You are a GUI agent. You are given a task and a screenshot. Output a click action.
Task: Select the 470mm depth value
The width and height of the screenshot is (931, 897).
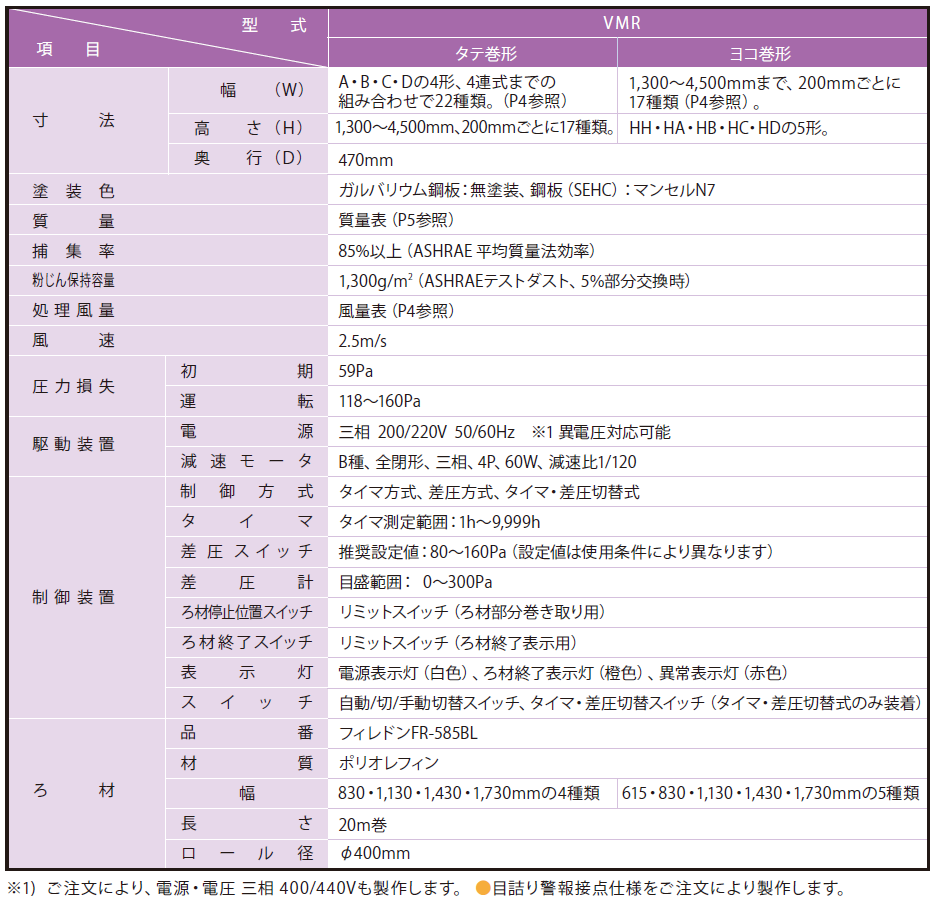tap(366, 160)
